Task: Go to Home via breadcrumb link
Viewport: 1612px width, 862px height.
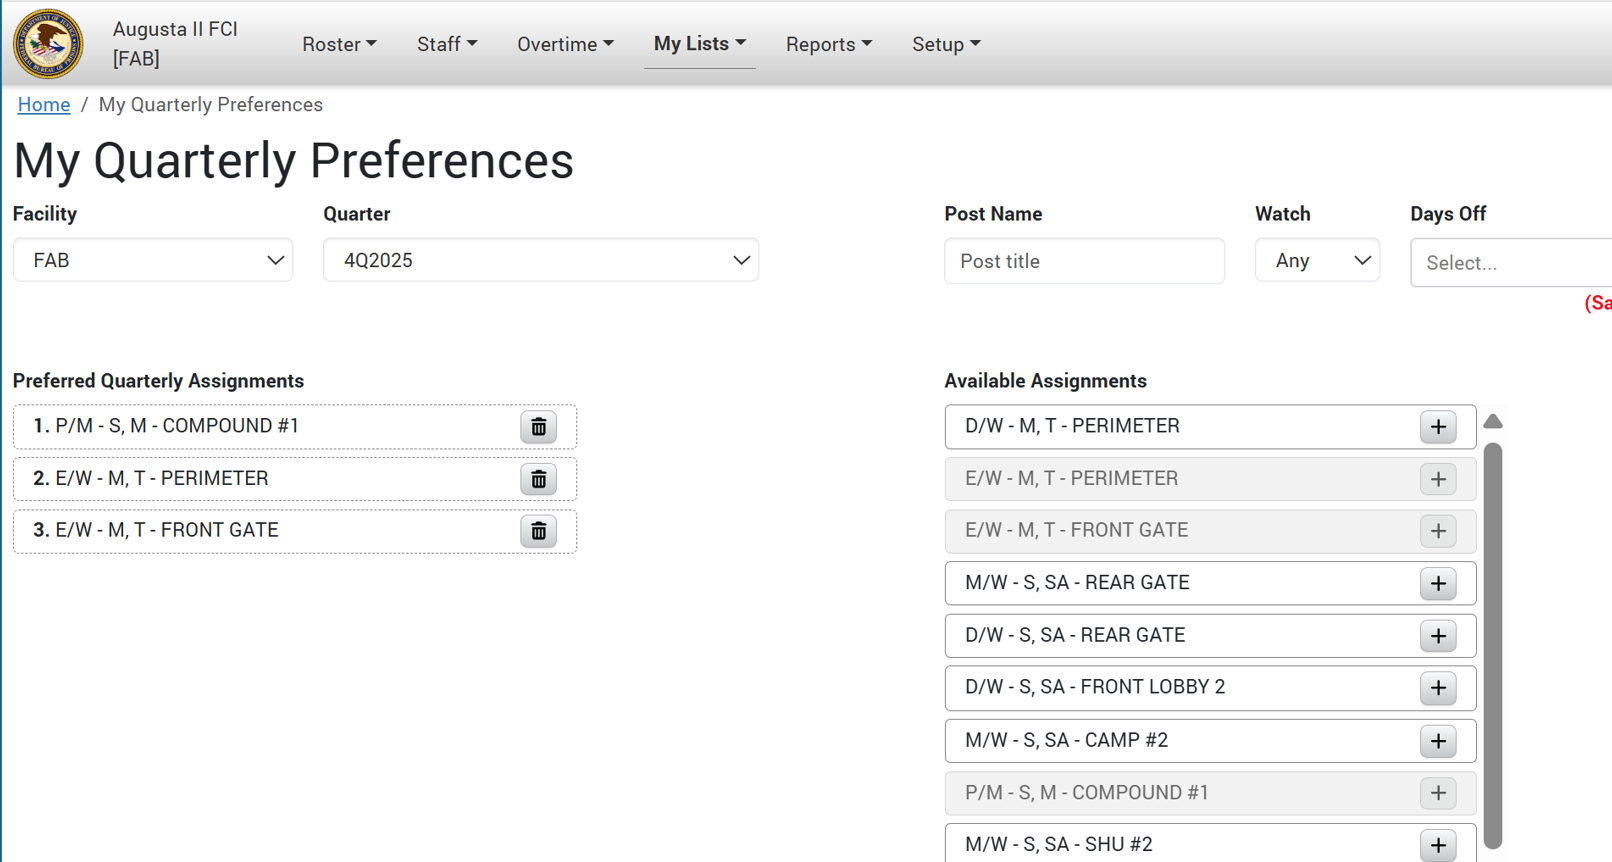Action: (44, 105)
